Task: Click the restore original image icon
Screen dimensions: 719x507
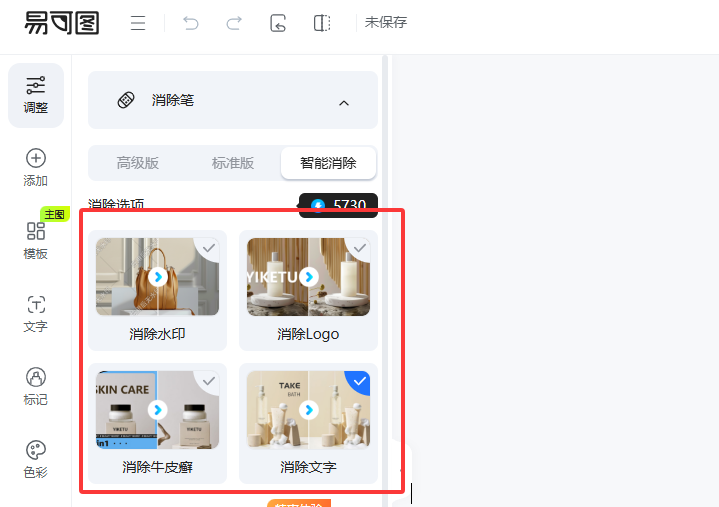Action: 278,23
